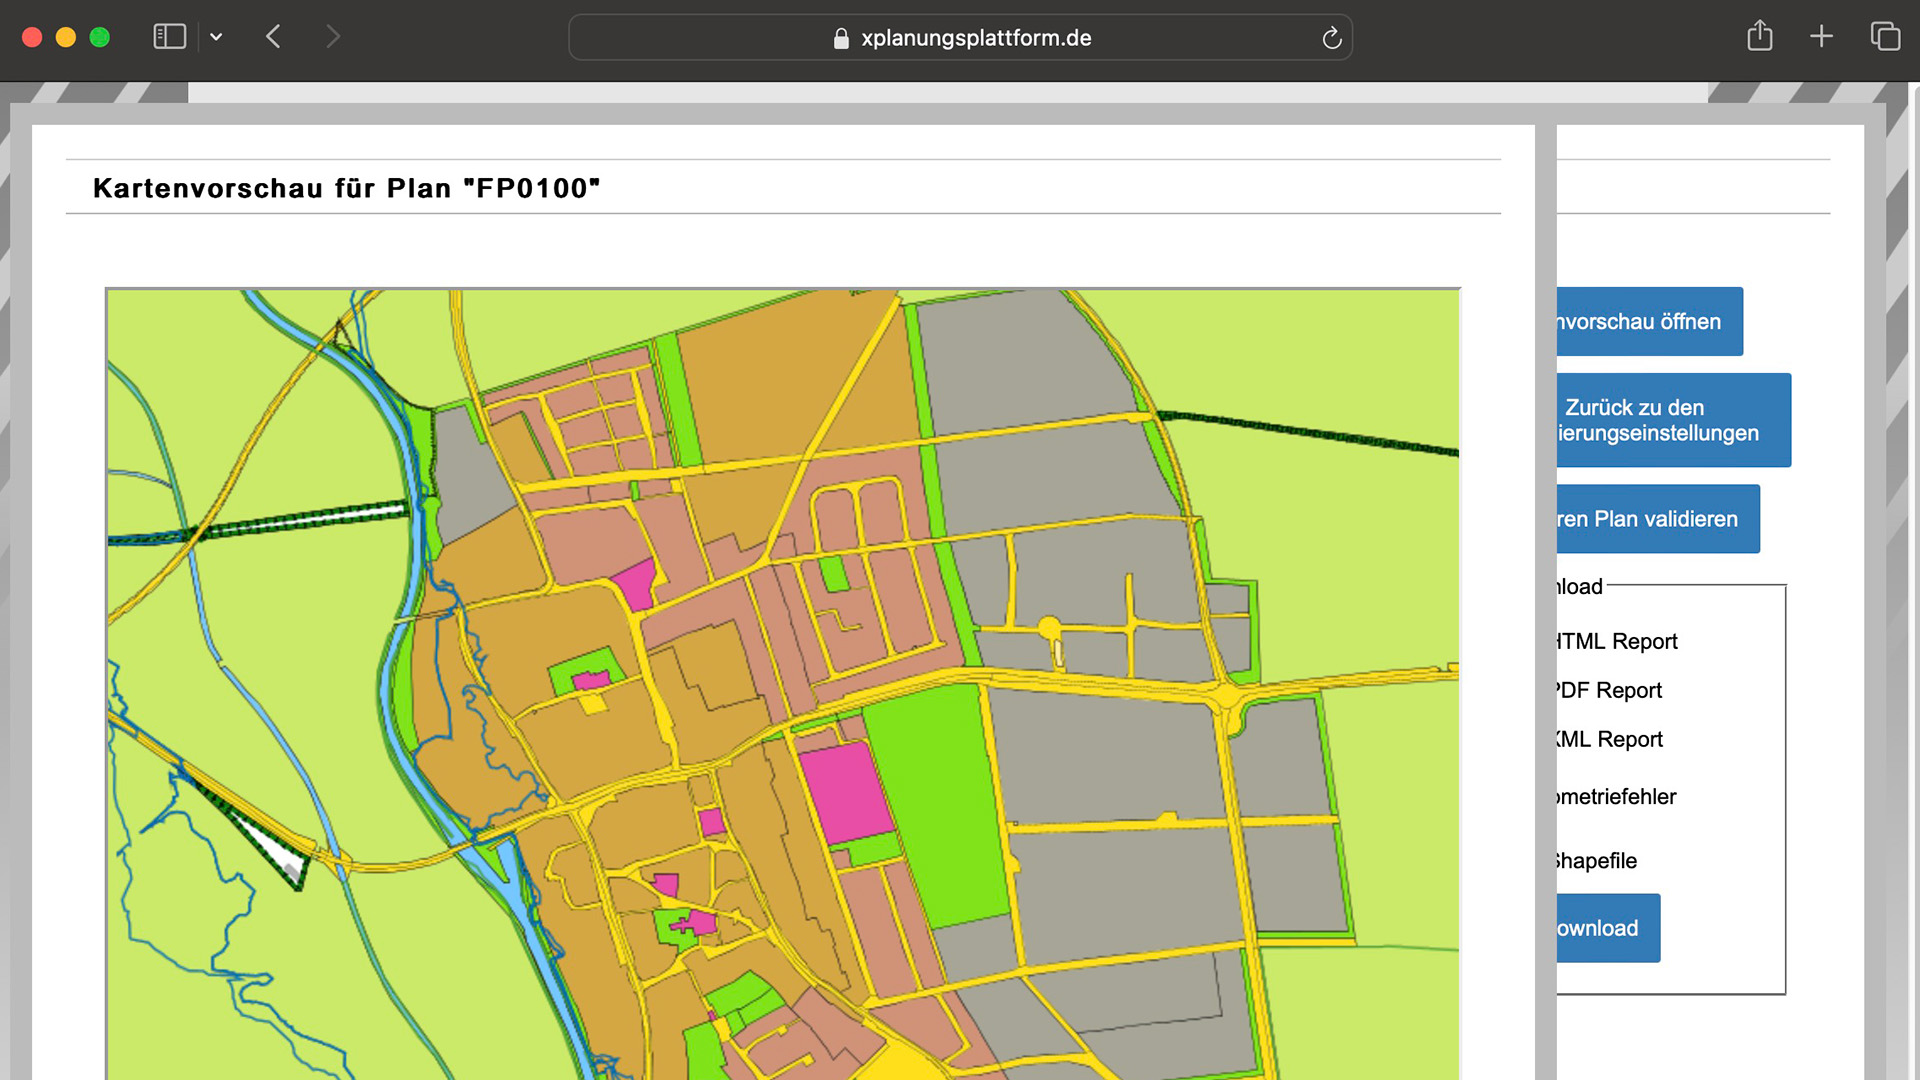Click the 'Kartenvorschau für Plan "FP0100"' heading
Image resolution: width=1920 pixels, height=1080 pixels.
pyautogui.click(x=346, y=188)
